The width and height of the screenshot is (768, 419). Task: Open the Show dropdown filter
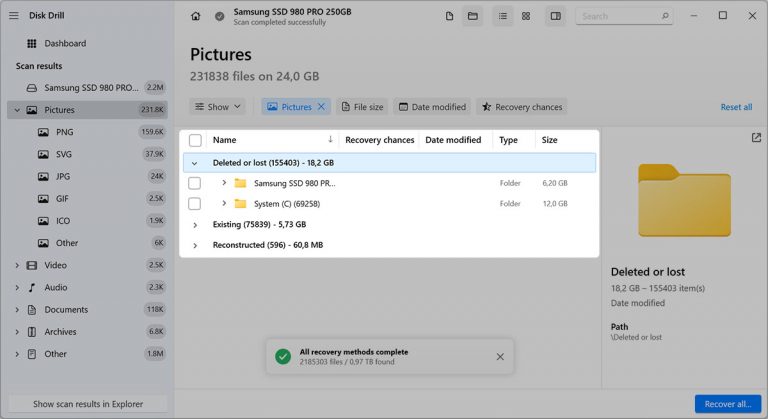[x=217, y=106]
